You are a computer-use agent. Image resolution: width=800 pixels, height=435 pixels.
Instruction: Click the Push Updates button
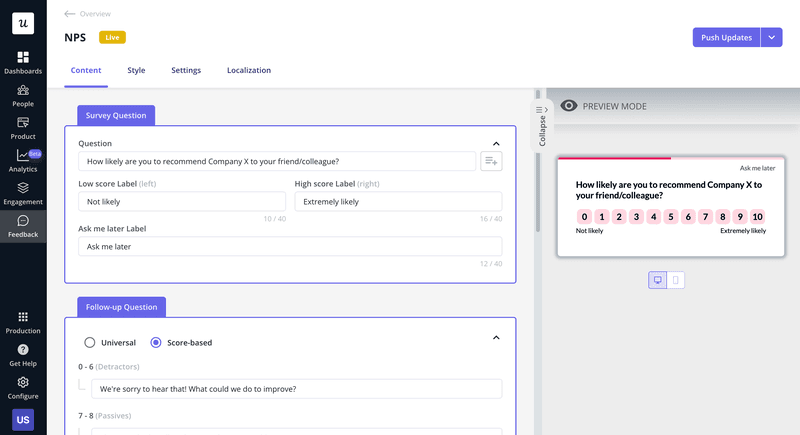click(726, 37)
